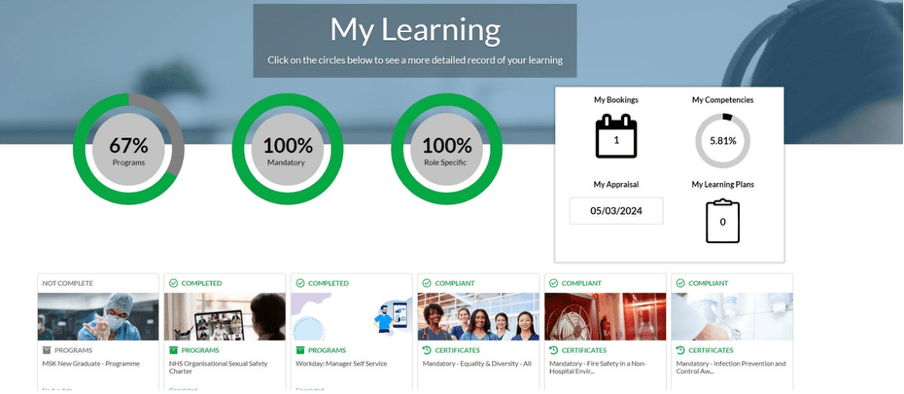Viewport: 904px width, 394px height.
Task: Open the fire hose reel thumbnail
Action: pyautogui.click(x=605, y=316)
